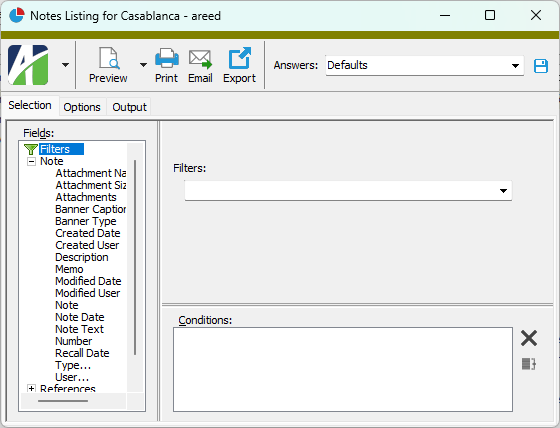Image resolution: width=560 pixels, height=428 pixels.
Task: Click the Print printer icon
Action: (x=167, y=58)
